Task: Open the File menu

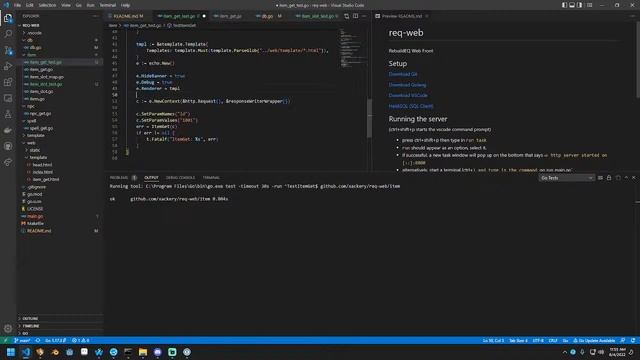Action: (18, 5)
